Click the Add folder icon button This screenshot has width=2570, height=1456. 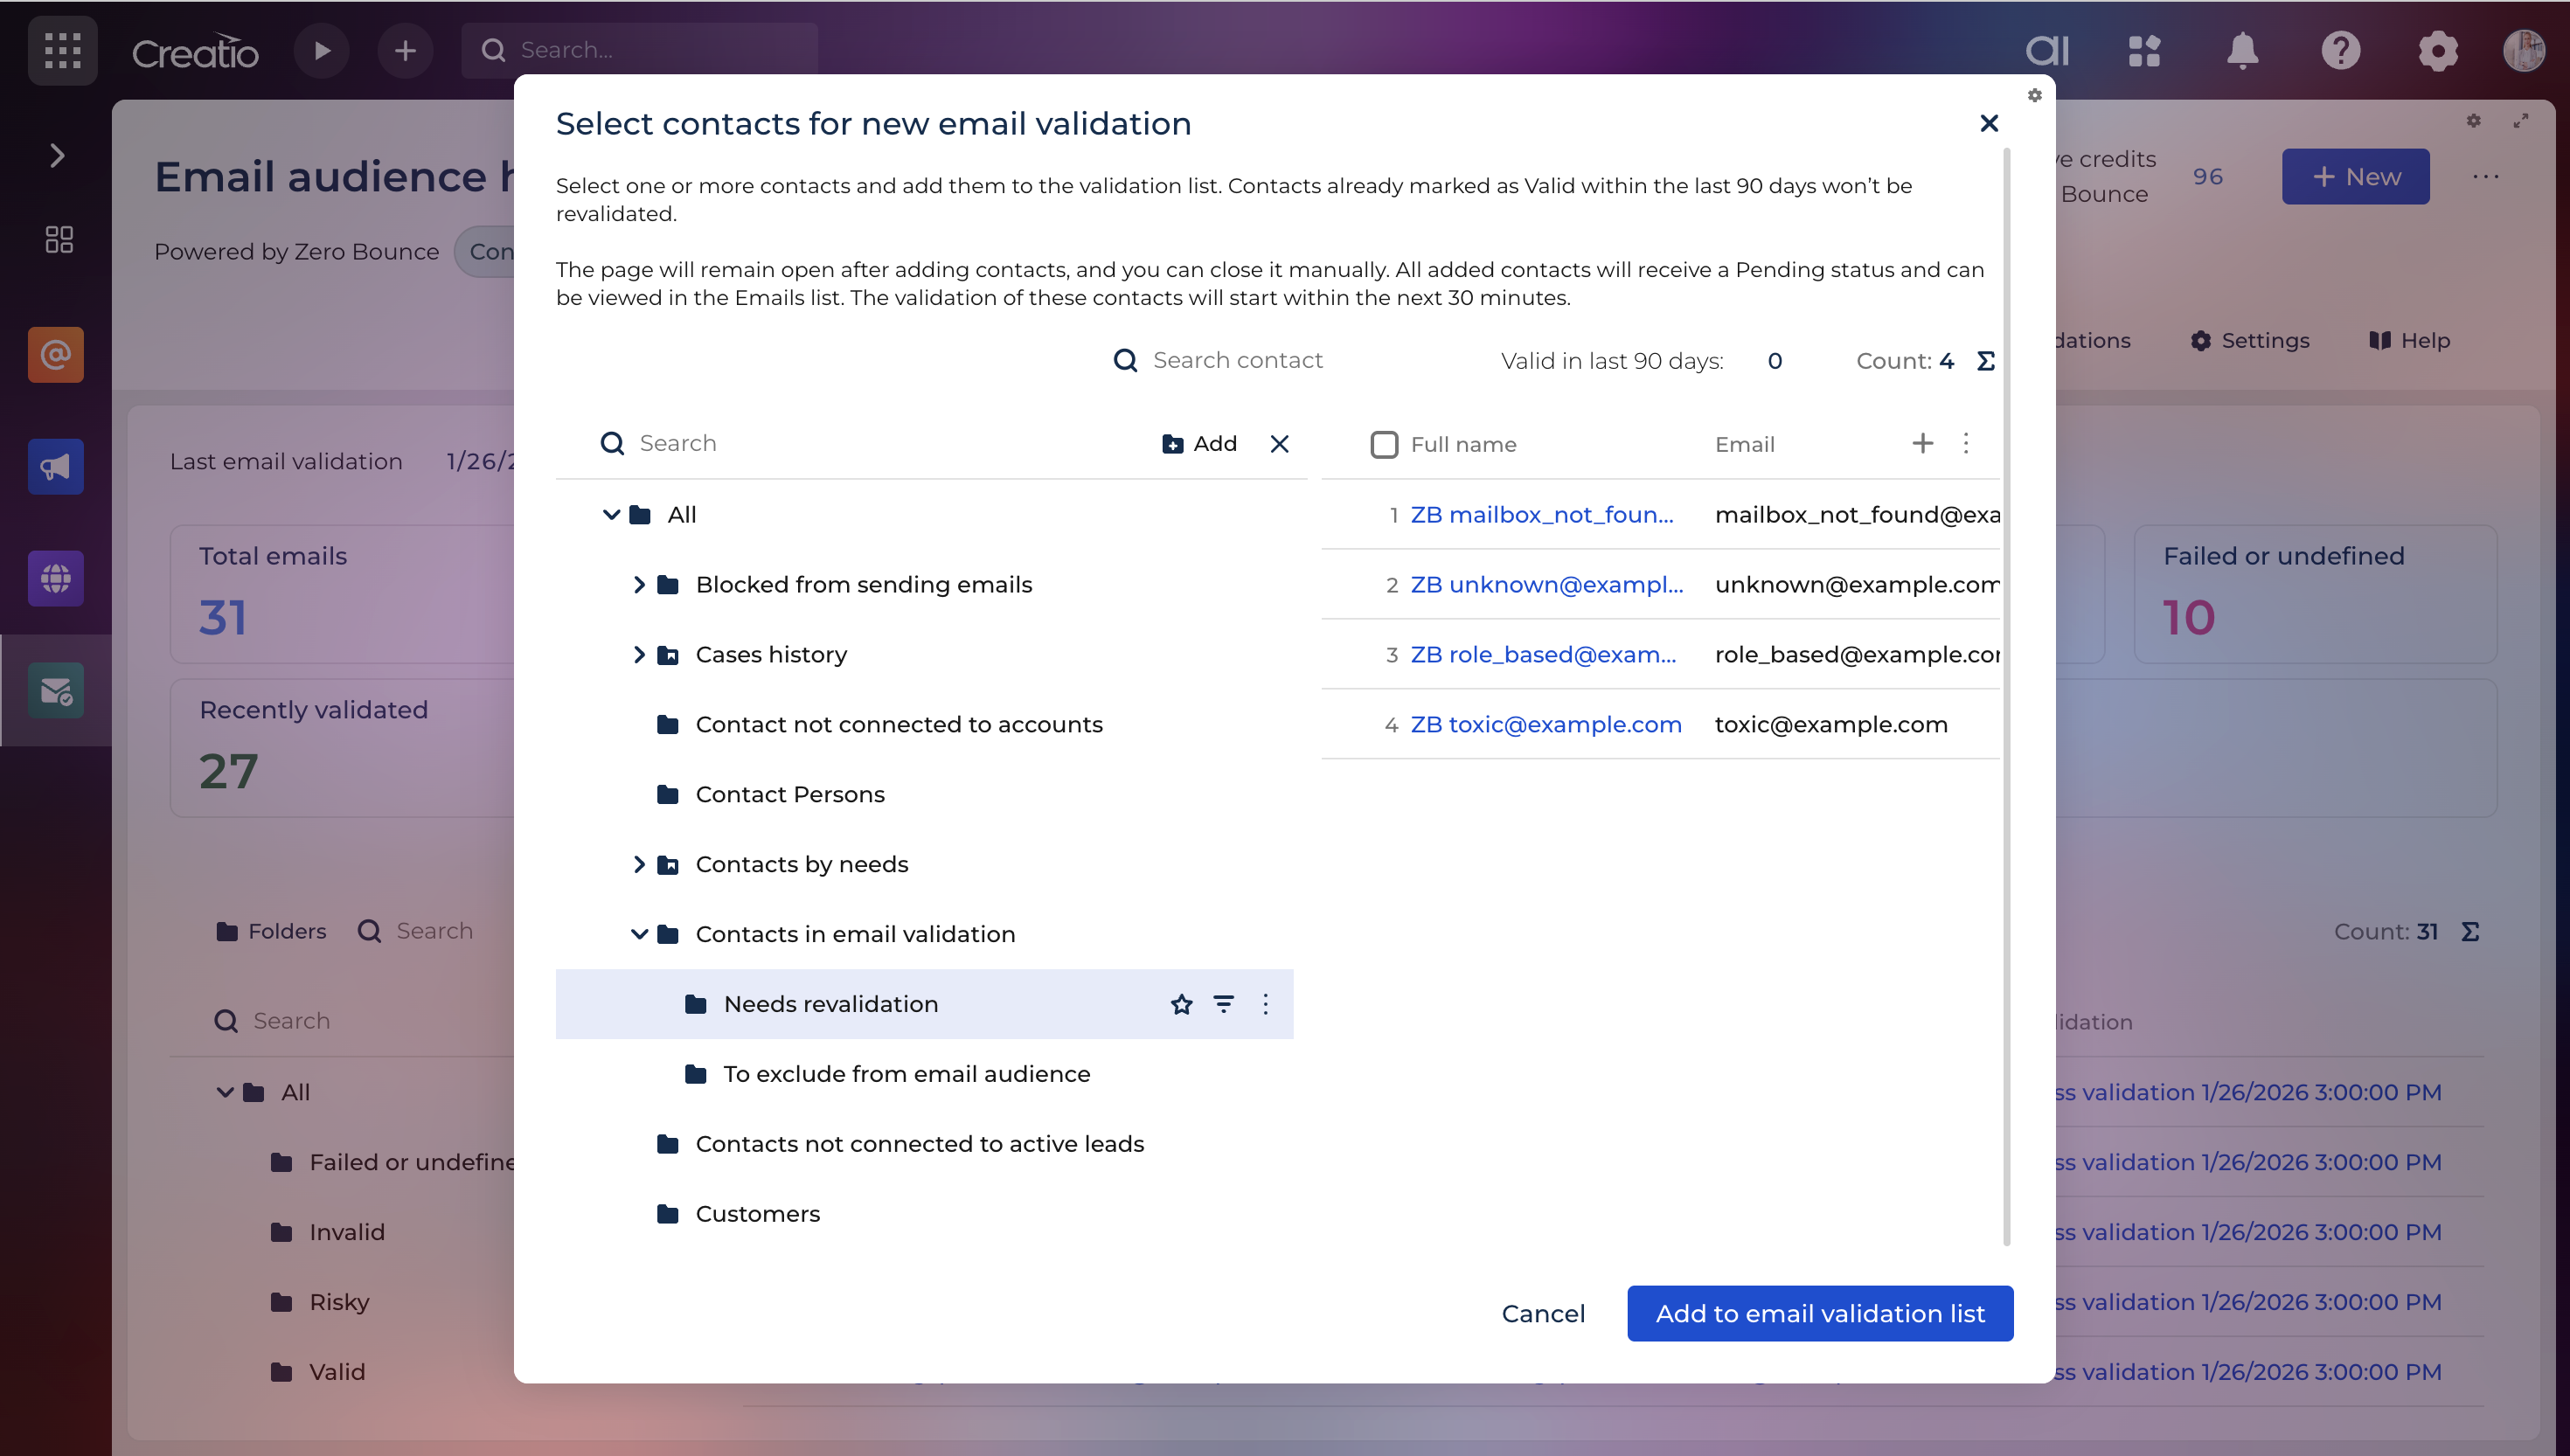[x=1199, y=443]
